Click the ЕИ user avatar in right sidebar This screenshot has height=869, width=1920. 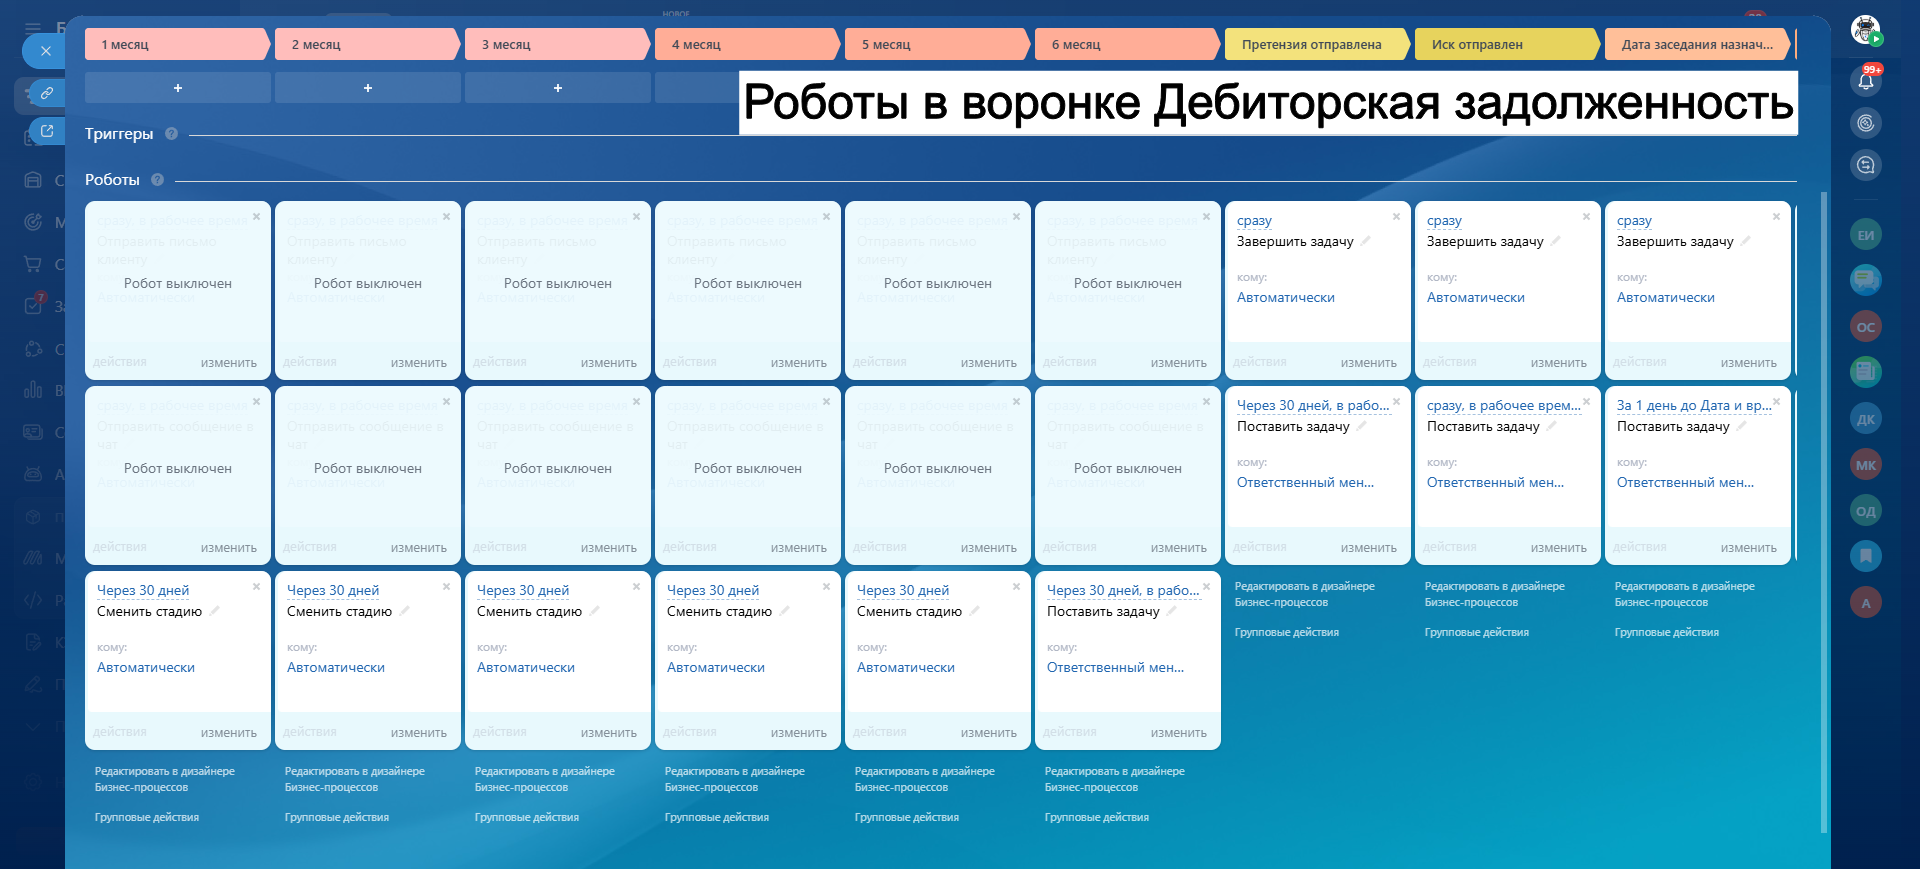(x=1865, y=235)
